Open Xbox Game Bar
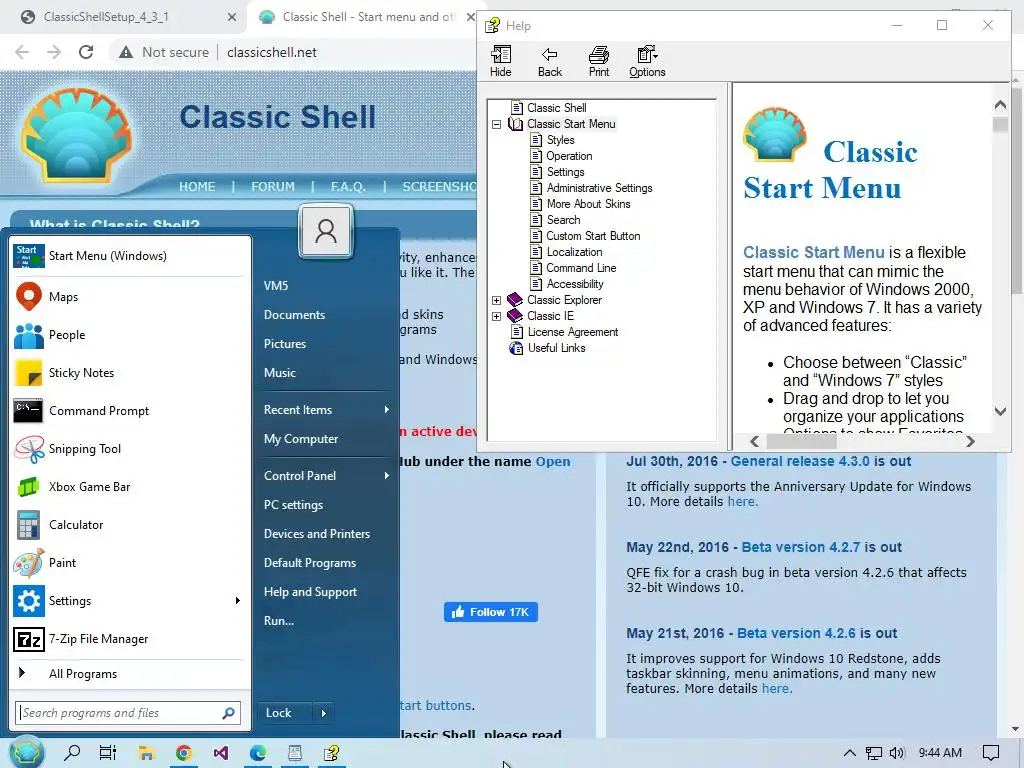Viewport: 1024px width, 768px height. [x=129, y=487]
